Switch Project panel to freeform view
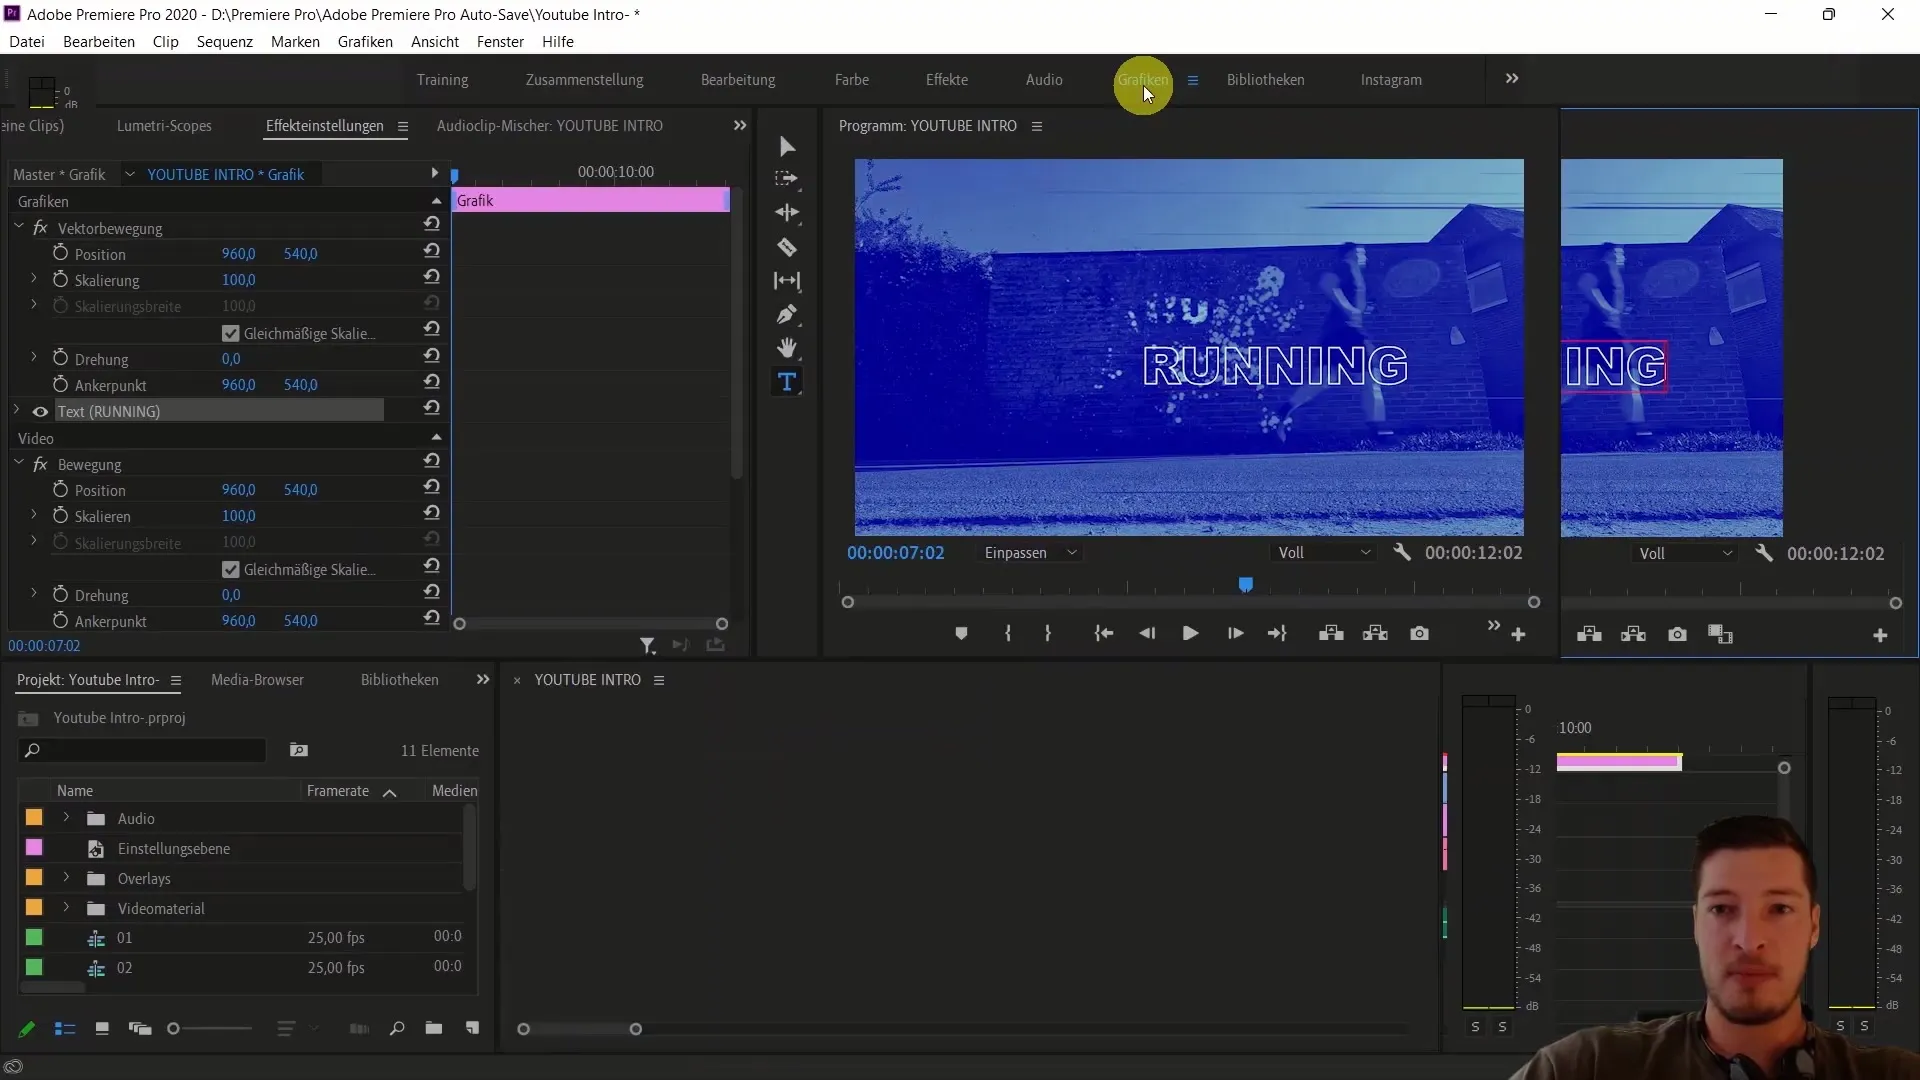The width and height of the screenshot is (1920, 1080). tap(140, 1029)
